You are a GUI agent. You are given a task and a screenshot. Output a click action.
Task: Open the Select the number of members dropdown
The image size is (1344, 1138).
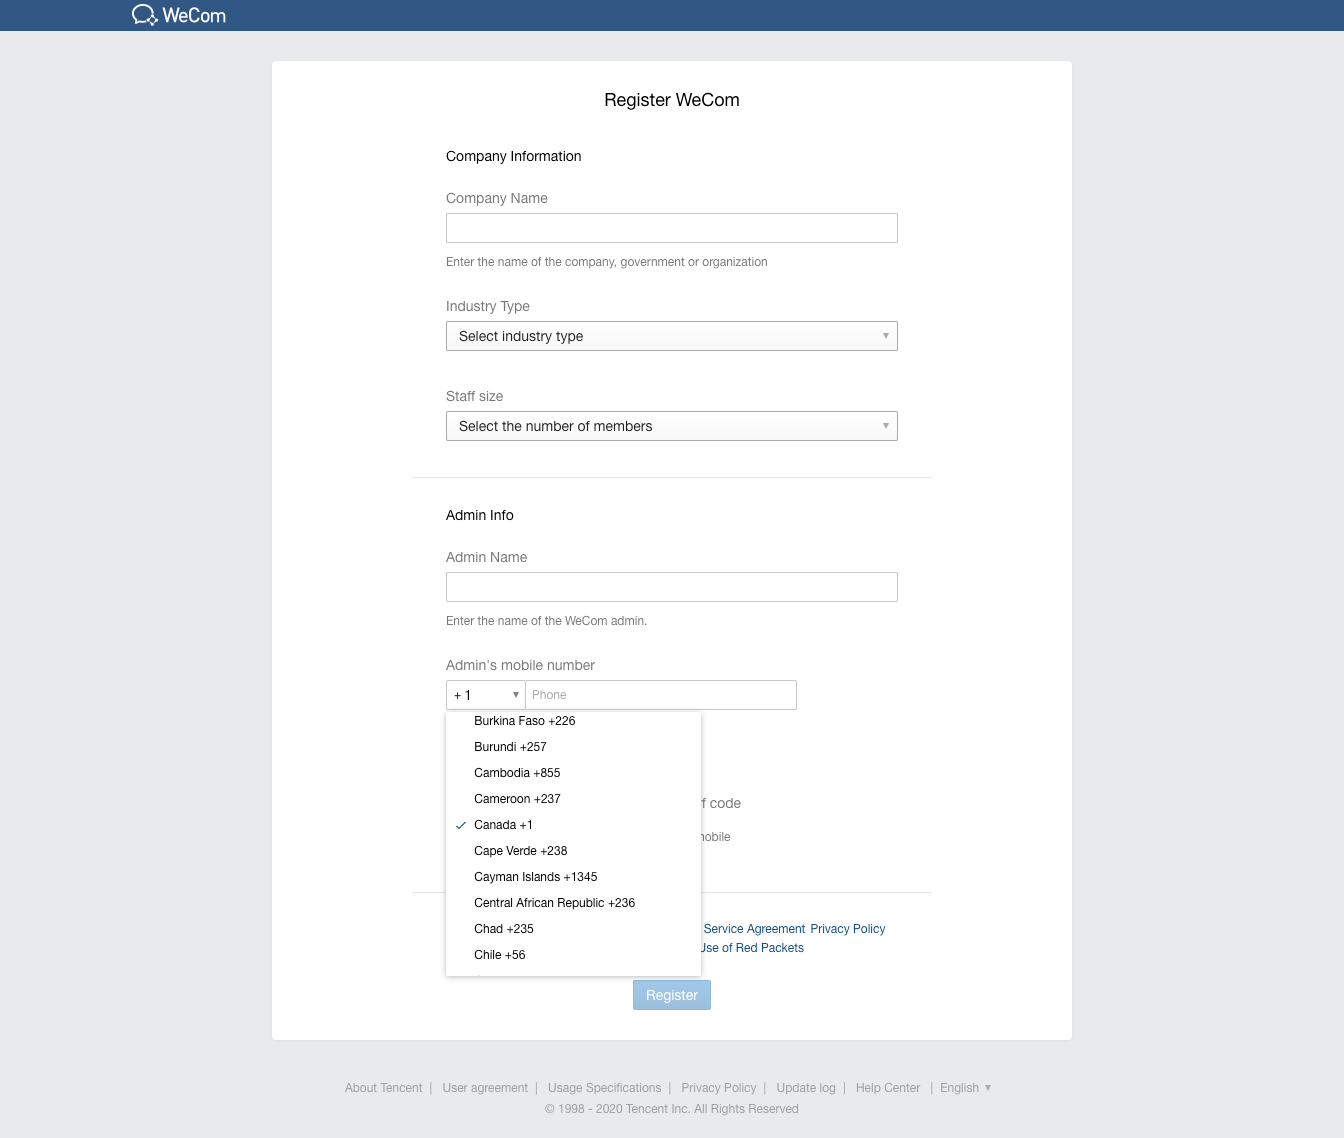coord(671,426)
